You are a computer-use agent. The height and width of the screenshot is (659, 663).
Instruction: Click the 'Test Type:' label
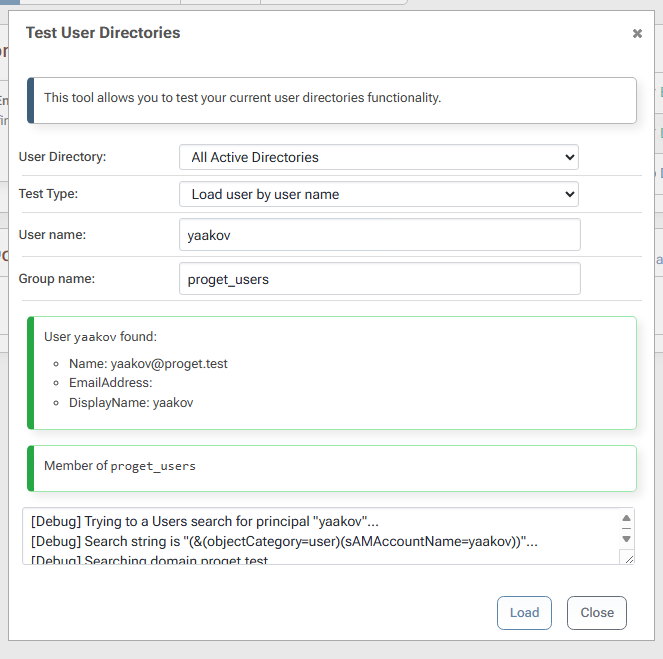coord(48,194)
